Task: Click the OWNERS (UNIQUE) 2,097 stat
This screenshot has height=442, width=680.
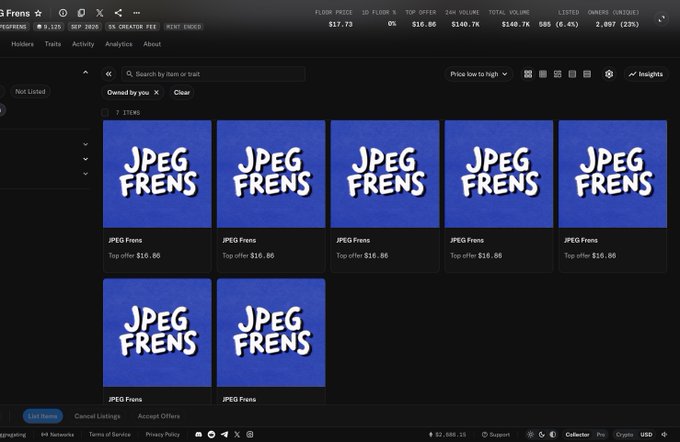Action: 614,19
